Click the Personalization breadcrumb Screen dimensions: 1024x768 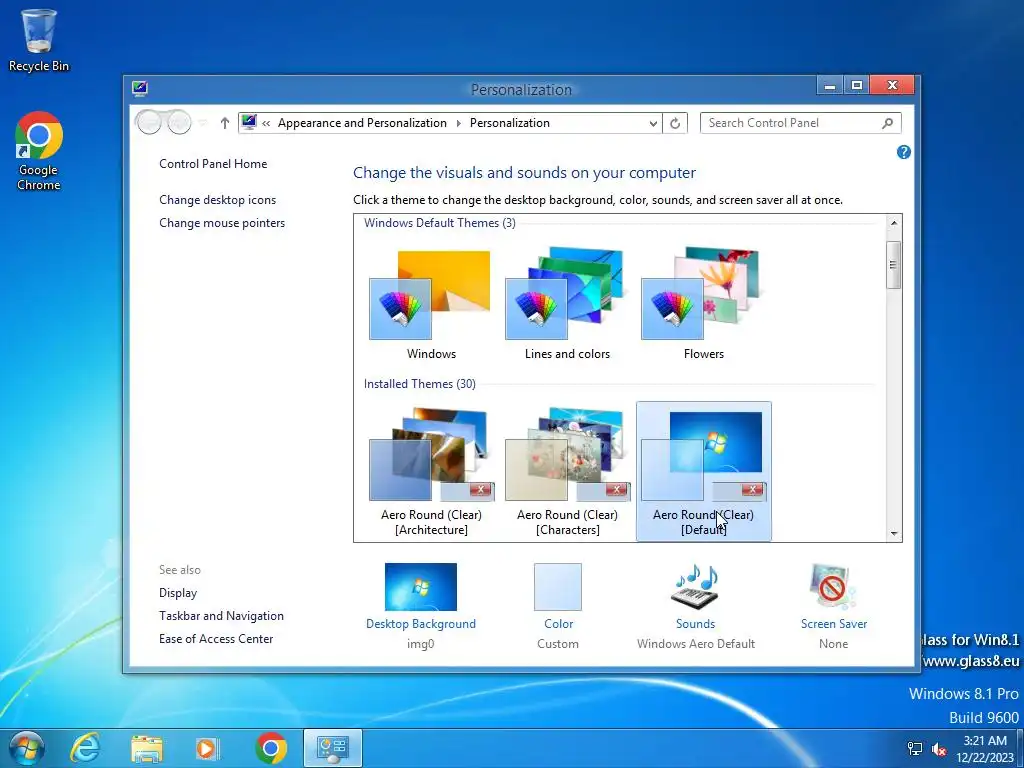pyautogui.click(x=509, y=123)
